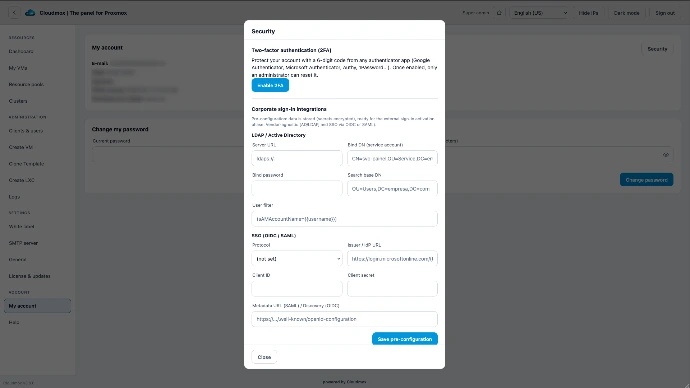Toggle Dark mode in top bar
The width and height of the screenshot is (690, 388).
click(x=626, y=13)
